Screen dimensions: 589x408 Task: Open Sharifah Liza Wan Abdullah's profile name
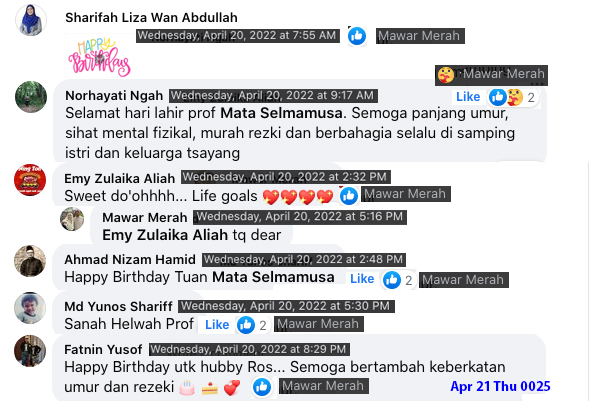(151, 18)
